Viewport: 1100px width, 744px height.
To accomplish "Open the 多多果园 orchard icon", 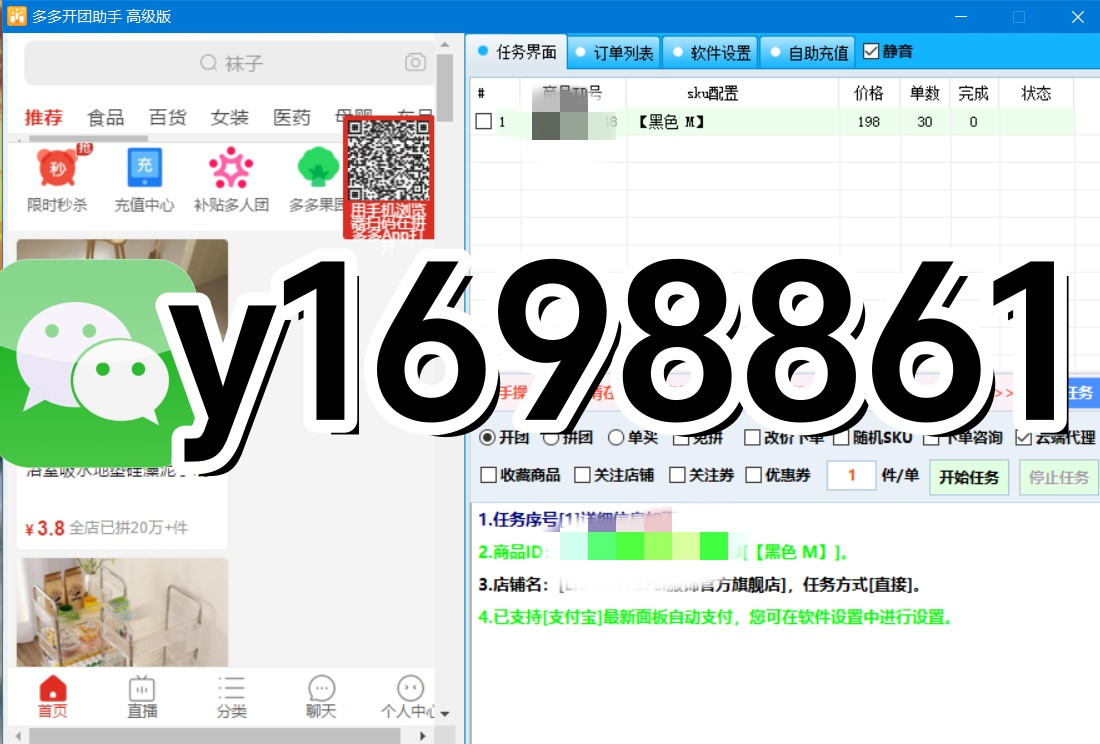I will [x=317, y=170].
